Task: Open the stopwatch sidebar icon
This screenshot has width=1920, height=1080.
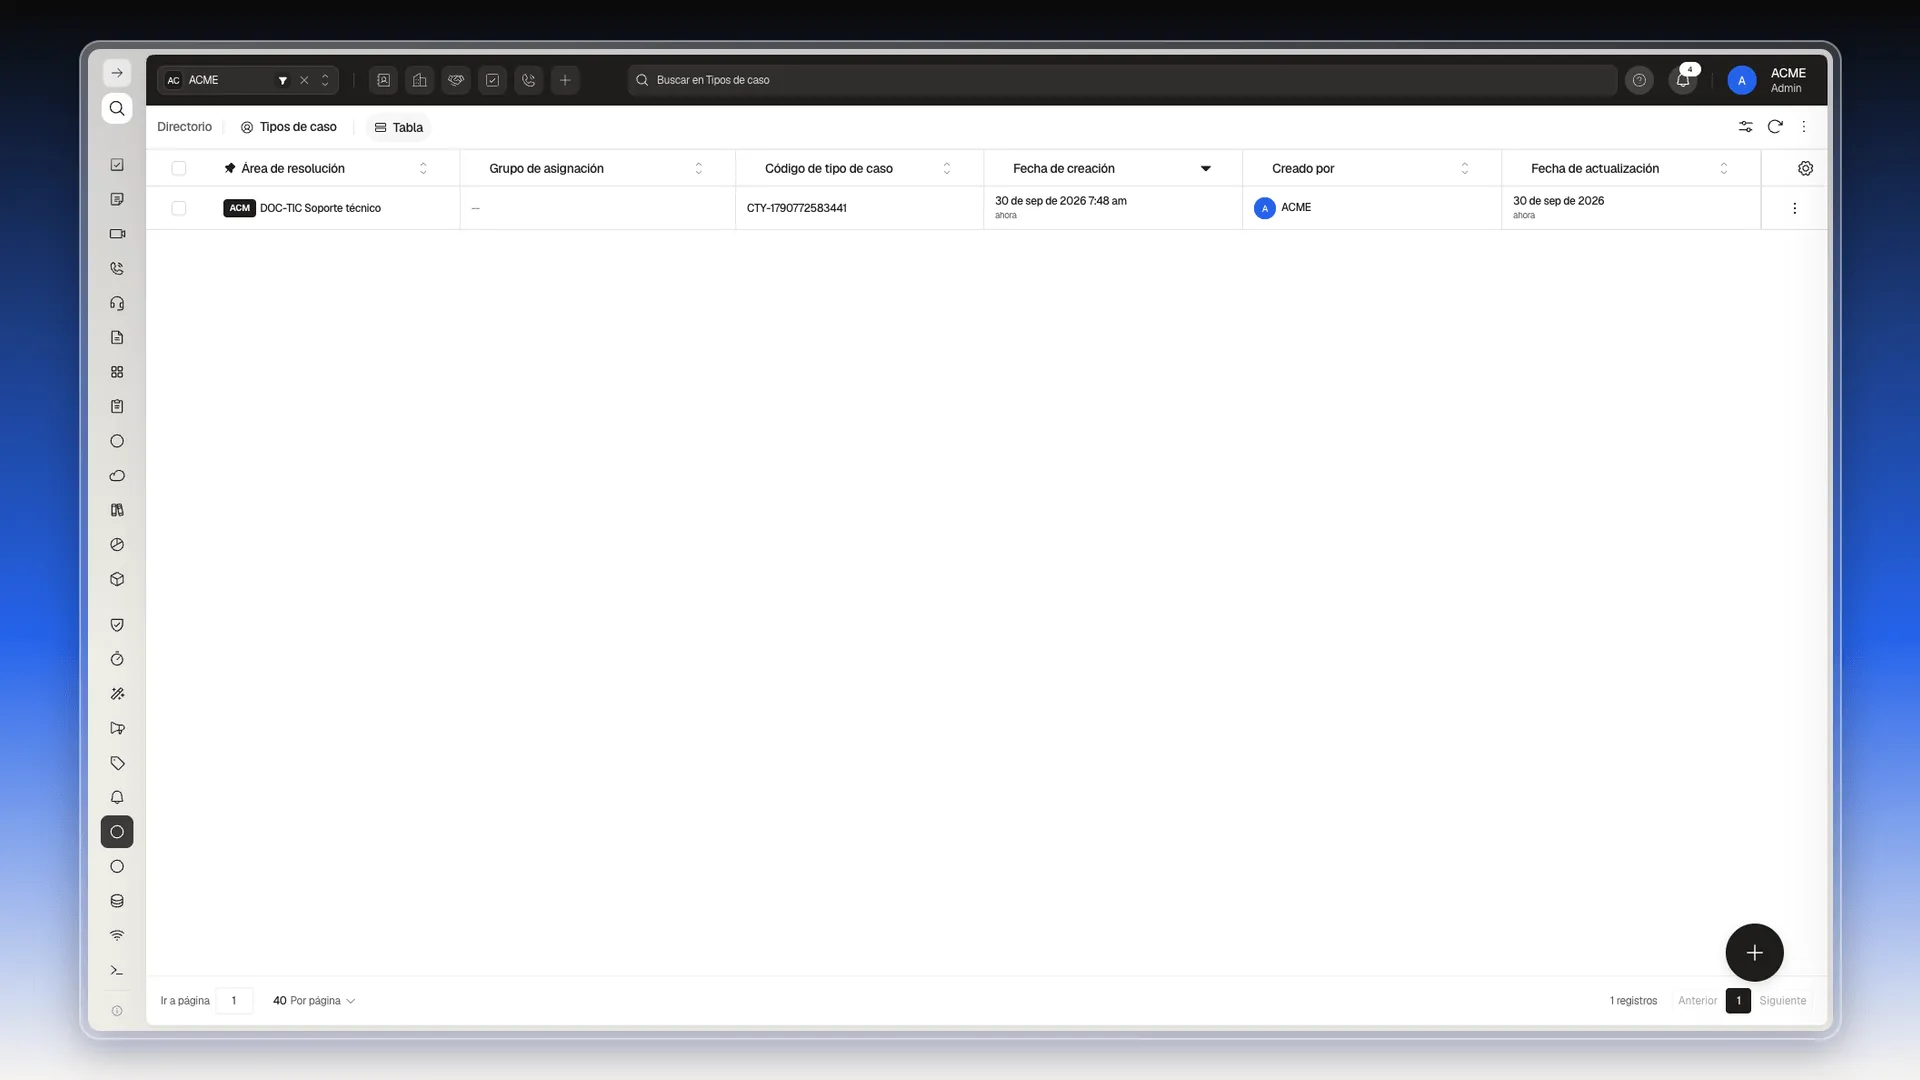Action: pos(117,659)
